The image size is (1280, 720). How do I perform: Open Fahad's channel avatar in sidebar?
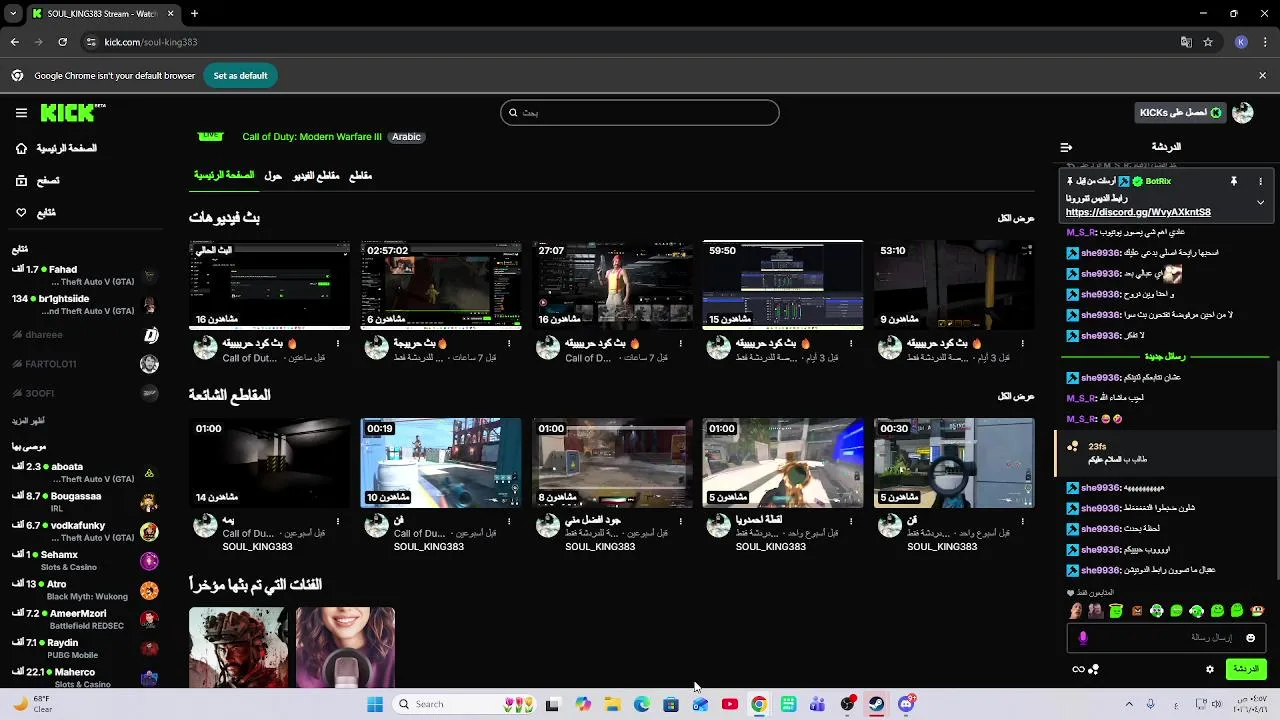click(x=149, y=276)
